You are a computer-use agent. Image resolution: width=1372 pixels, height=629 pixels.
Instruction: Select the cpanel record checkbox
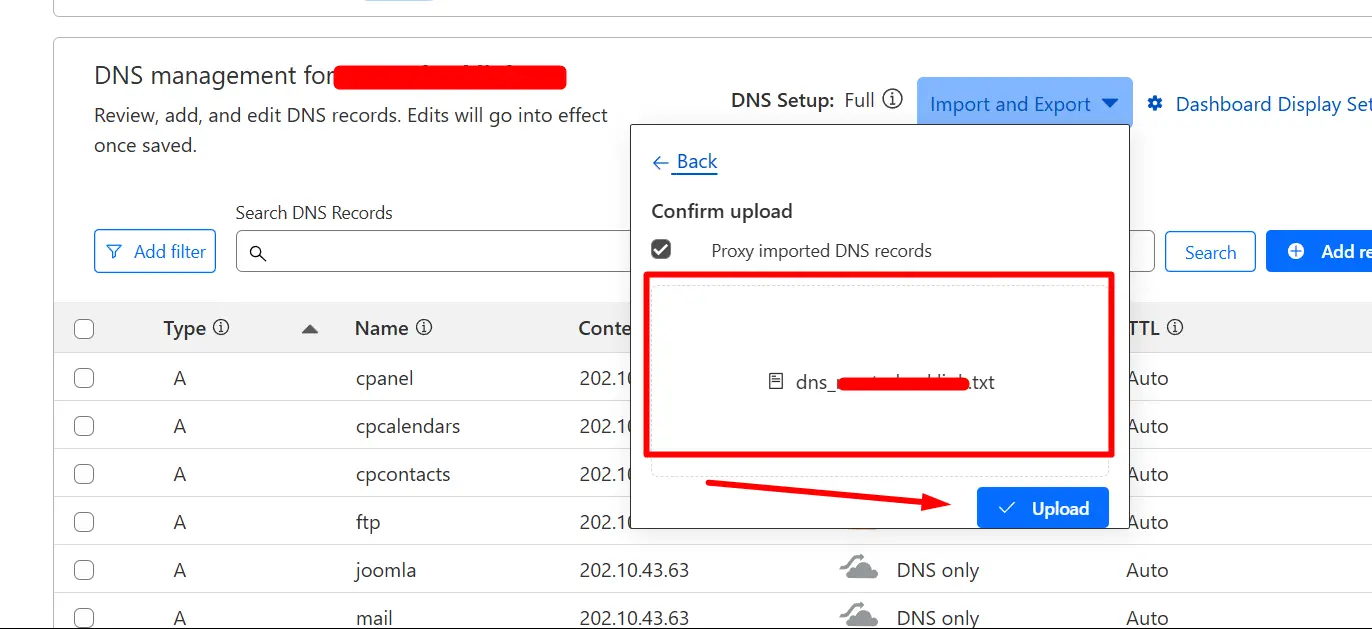(x=84, y=378)
